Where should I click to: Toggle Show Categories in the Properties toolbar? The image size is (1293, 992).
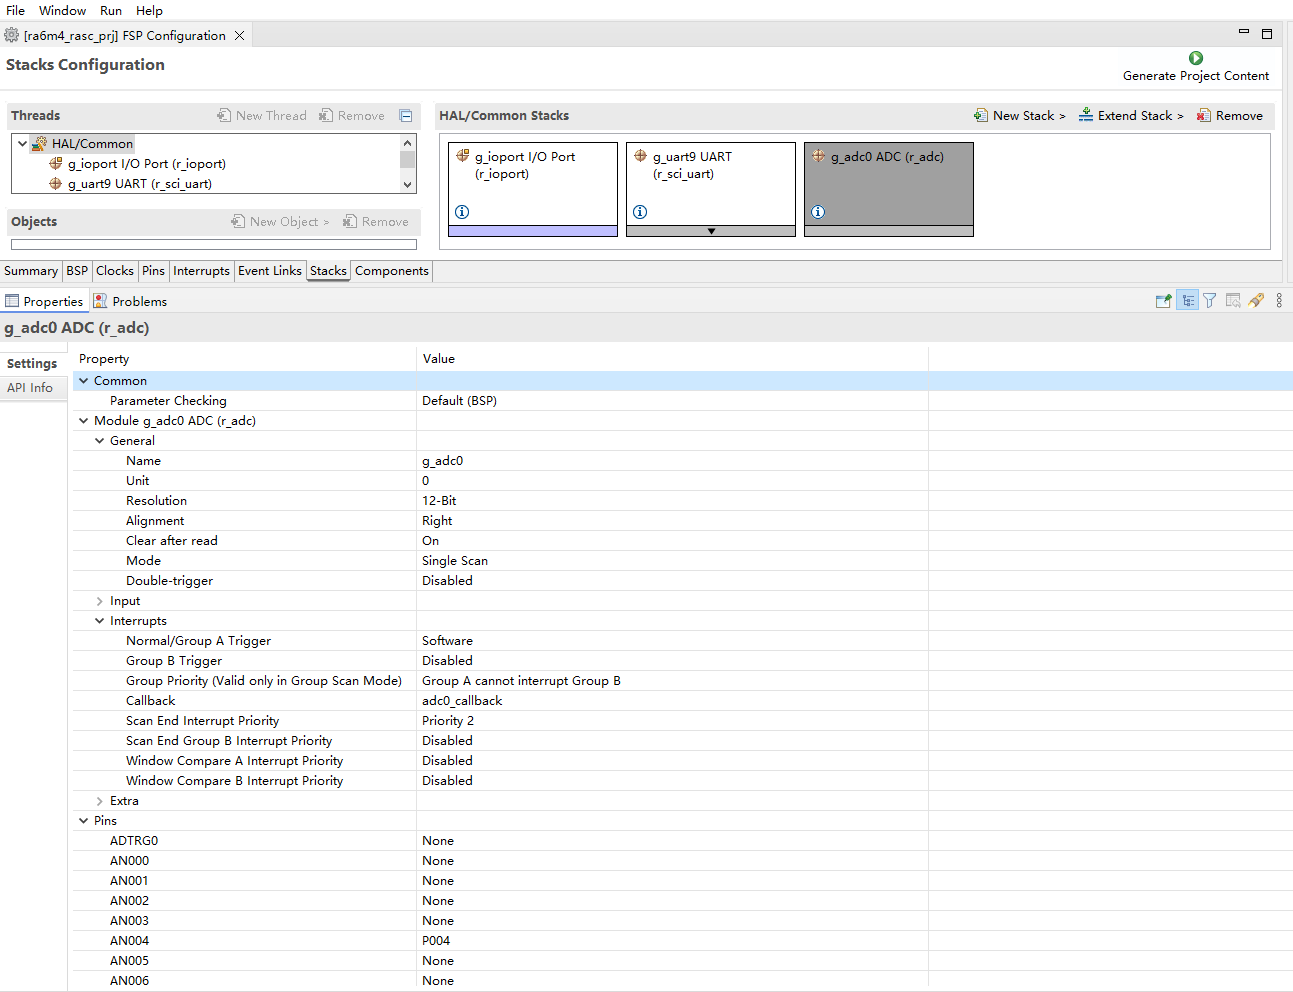click(1187, 300)
